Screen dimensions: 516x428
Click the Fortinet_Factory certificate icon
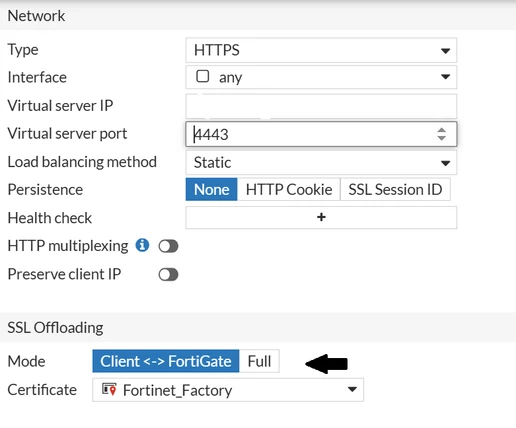click(x=109, y=389)
